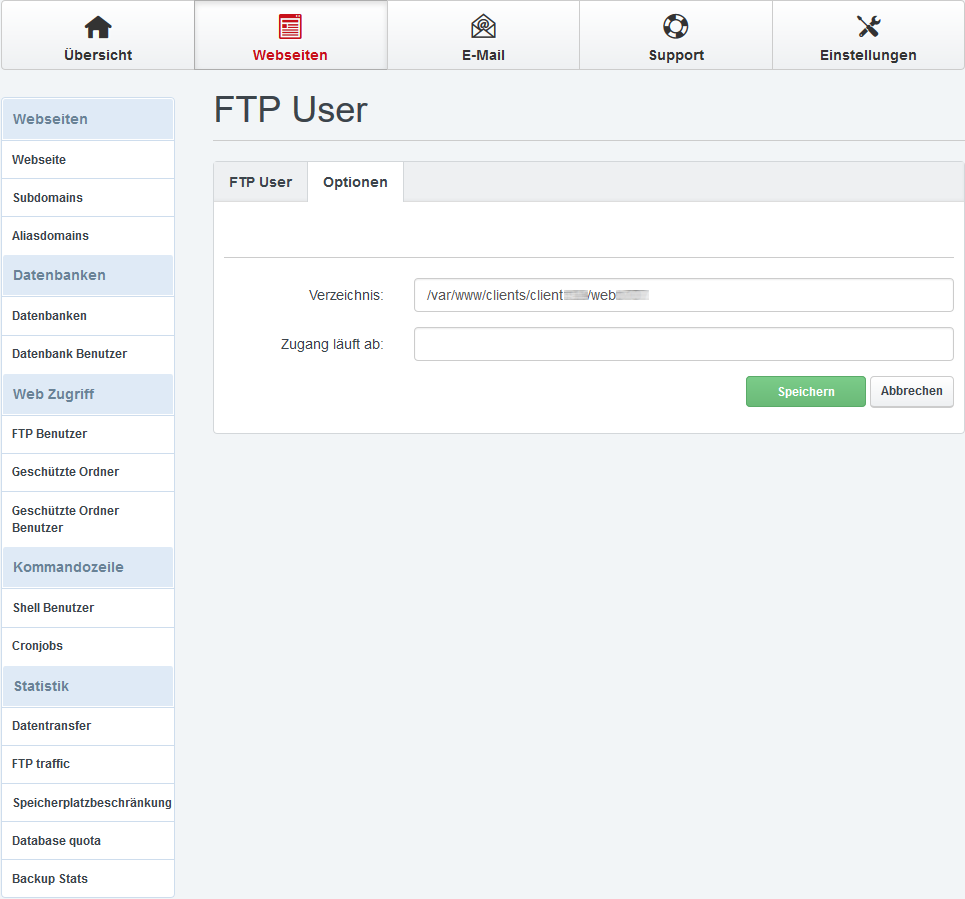This screenshot has height=899, width=965.
Task: Click the Support lifebuoy icon
Action: coord(676,27)
